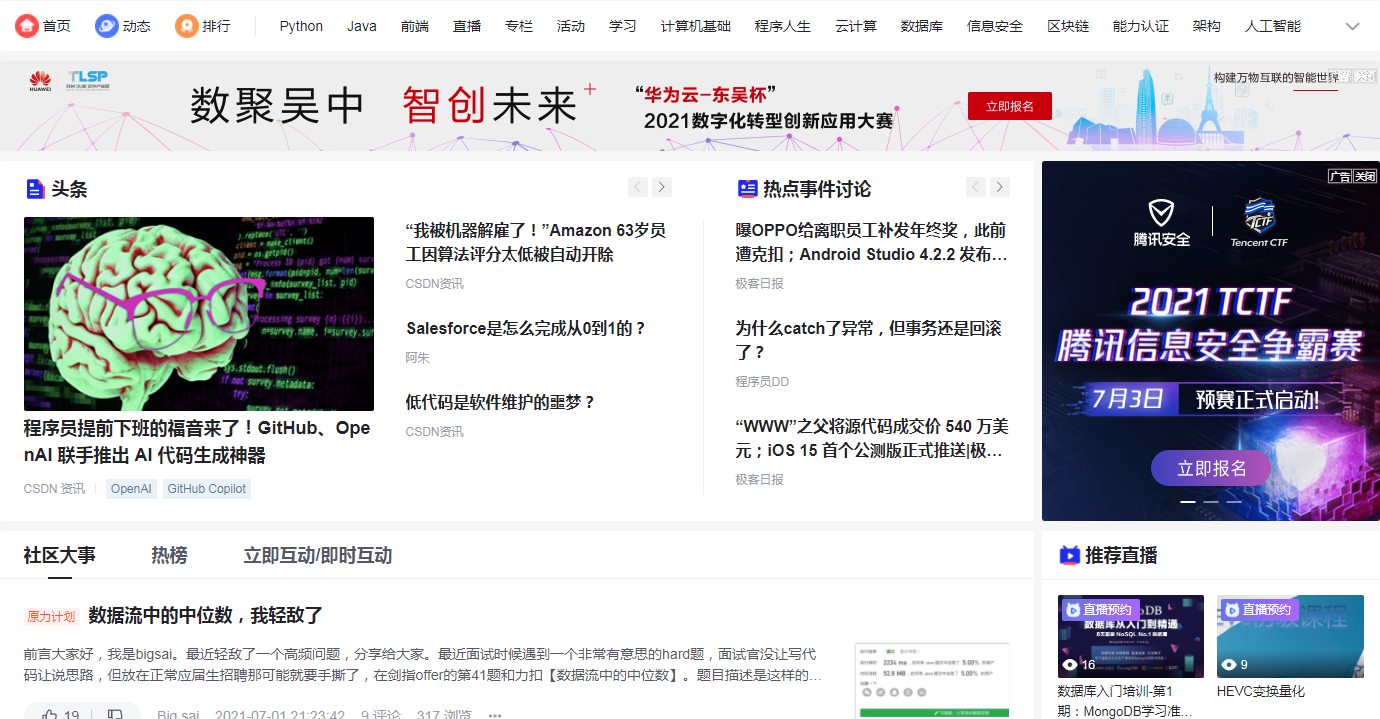Open 数据流中的中位数 article preview thumbnail
The height and width of the screenshot is (719, 1380).
pos(933,681)
